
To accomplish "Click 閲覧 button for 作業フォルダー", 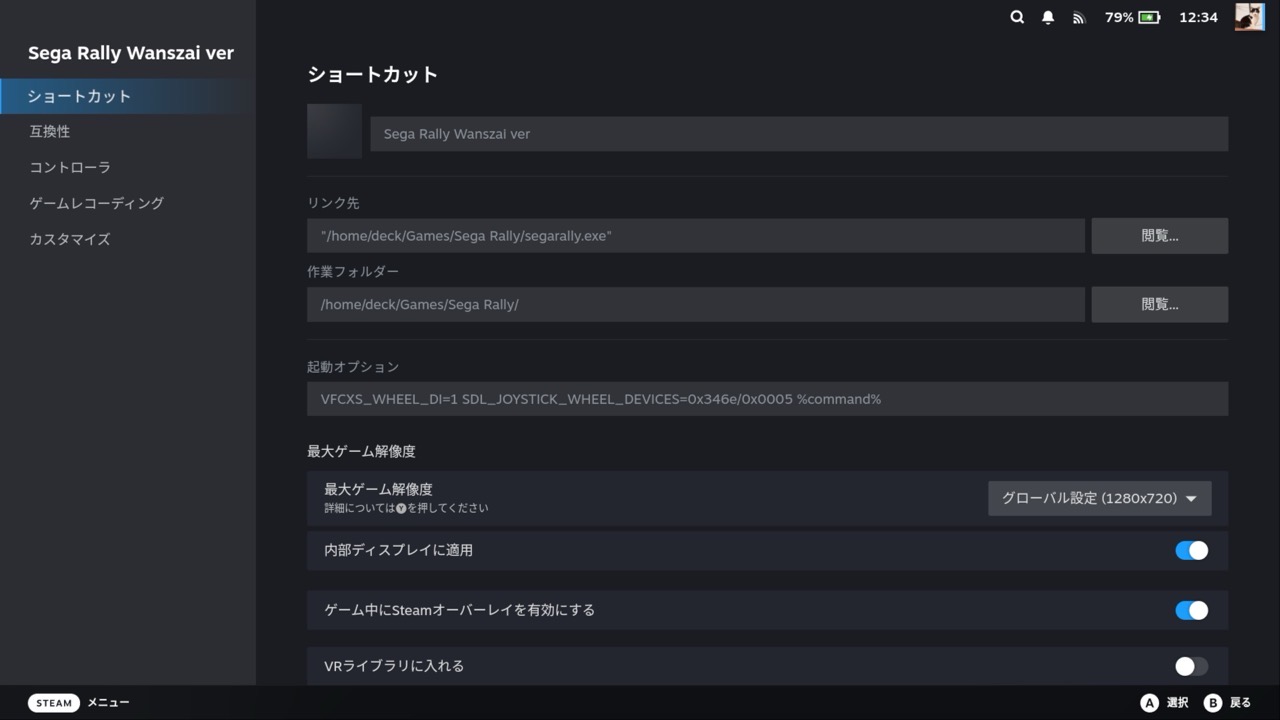I will [1159, 304].
